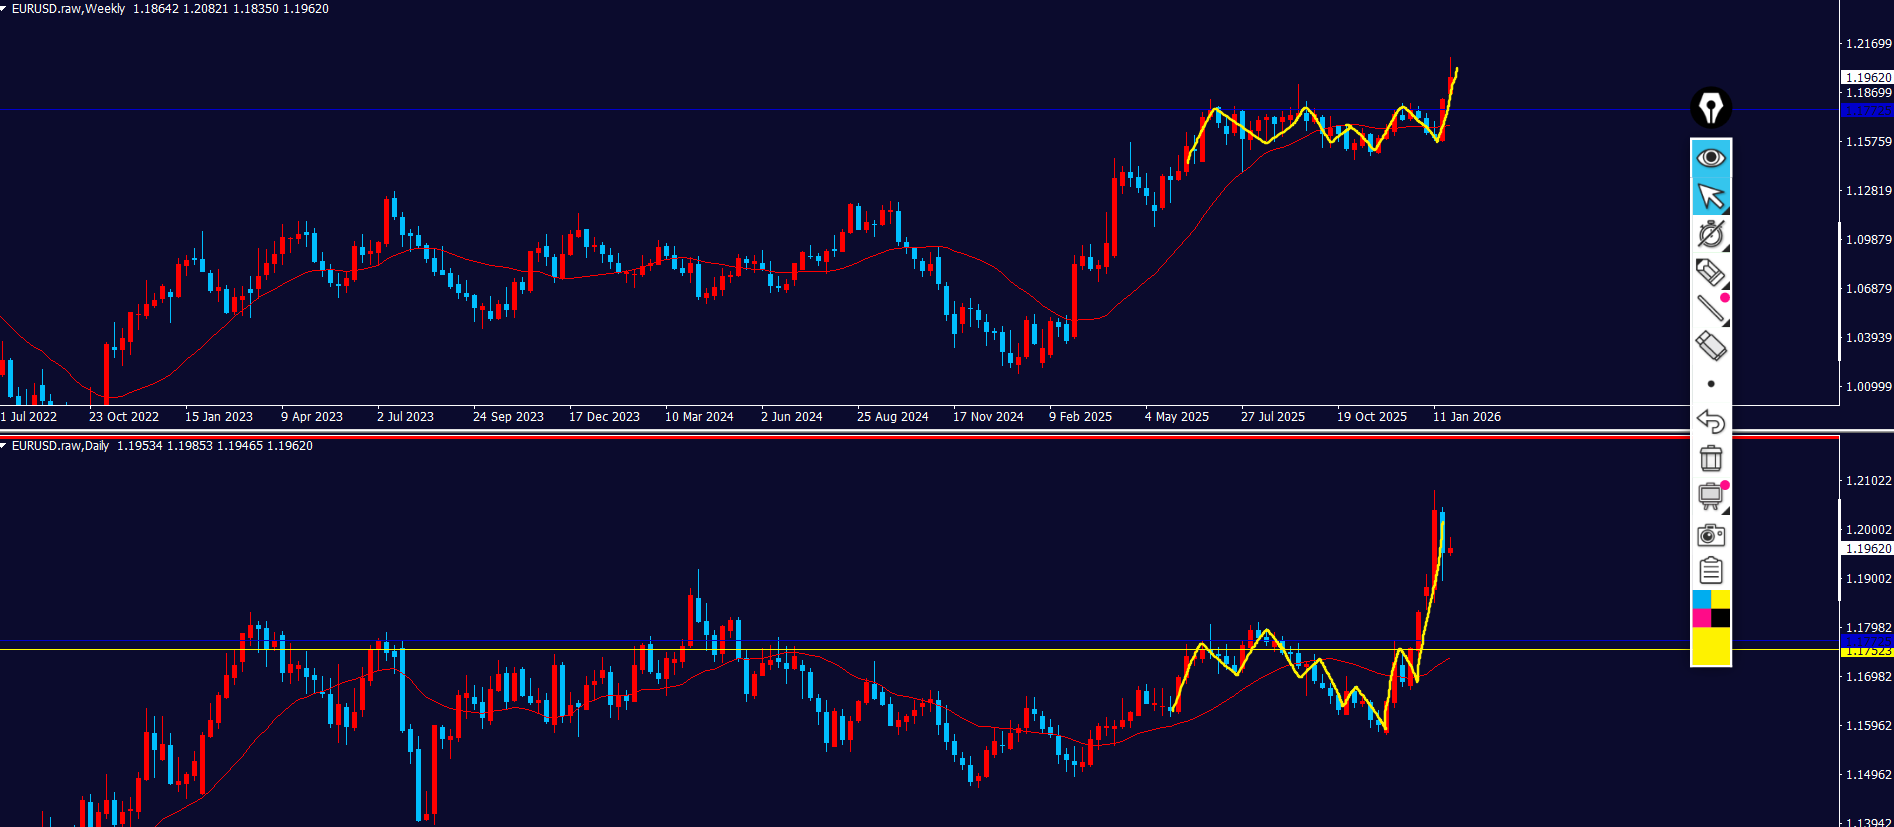Click the 1.19620 price label on weekly axis

coord(1867,78)
